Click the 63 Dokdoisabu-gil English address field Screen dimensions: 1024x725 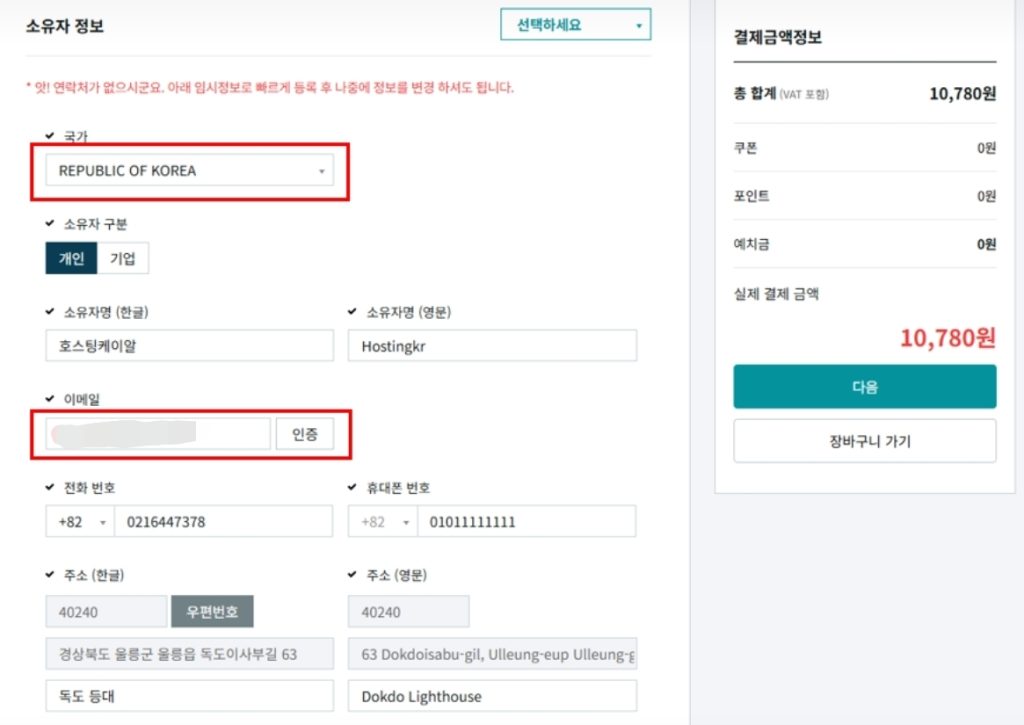coord(492,654)
